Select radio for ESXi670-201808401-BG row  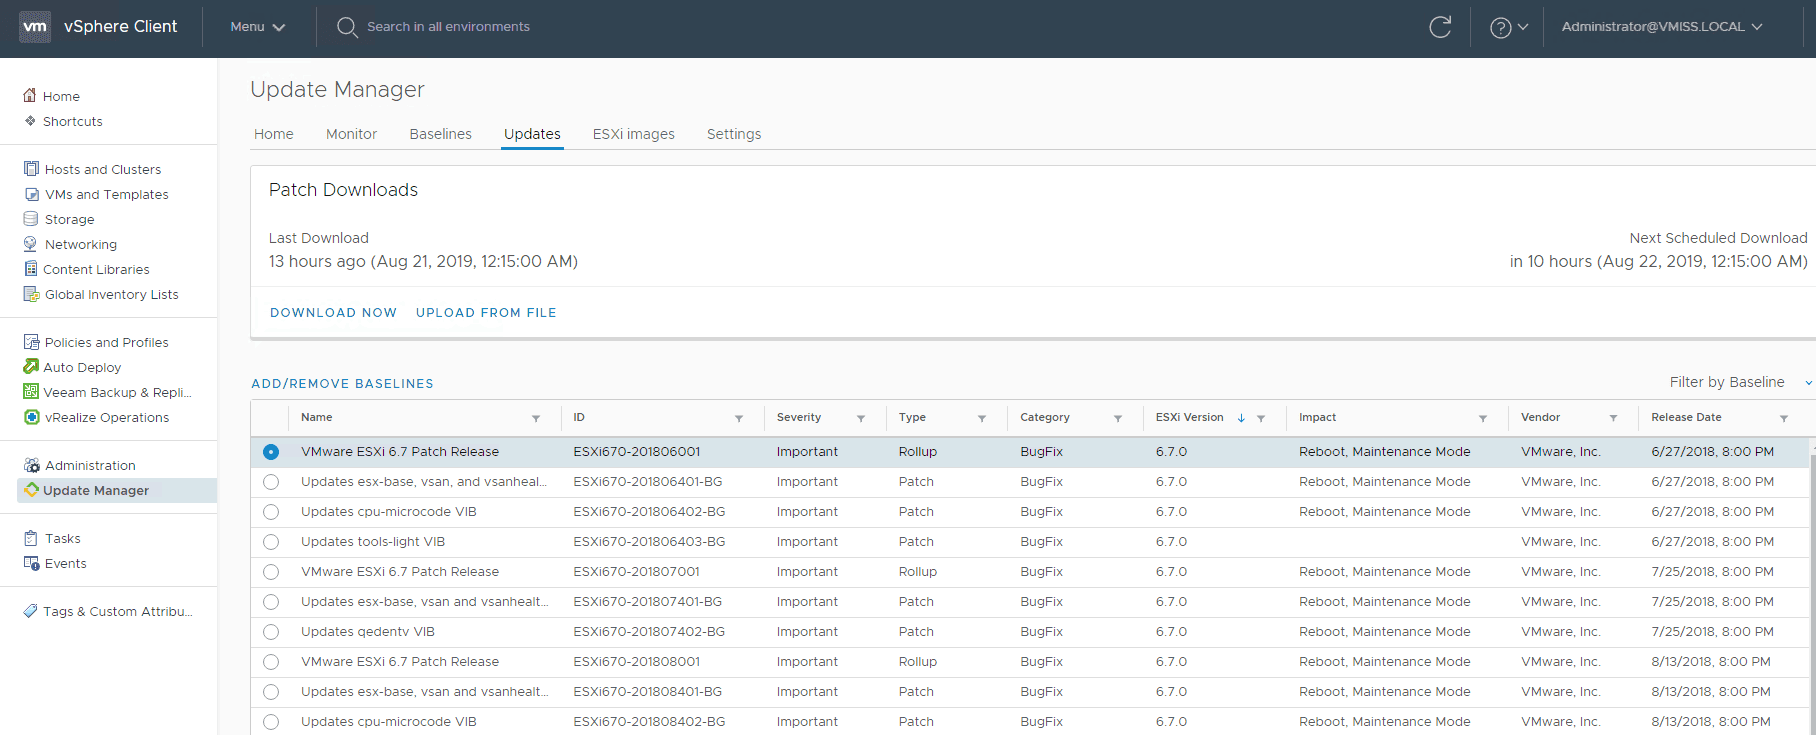[x=271, y=692]
